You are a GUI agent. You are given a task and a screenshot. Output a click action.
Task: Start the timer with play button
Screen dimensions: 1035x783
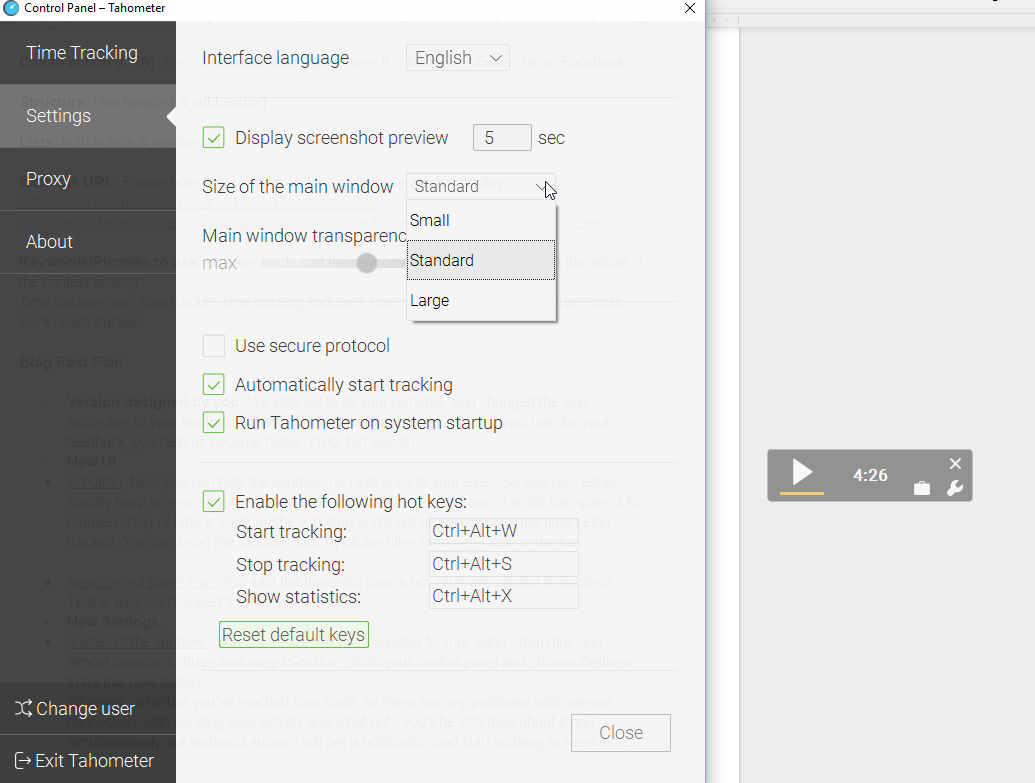(x=802, y=472)
